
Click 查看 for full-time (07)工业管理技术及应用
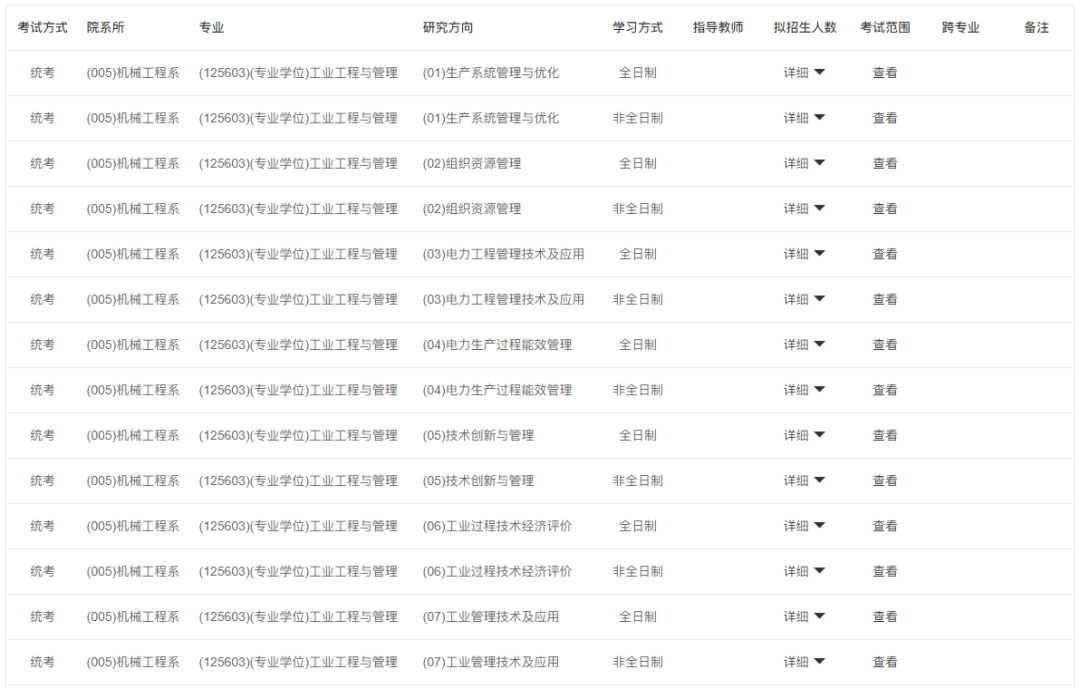(885, 617)
